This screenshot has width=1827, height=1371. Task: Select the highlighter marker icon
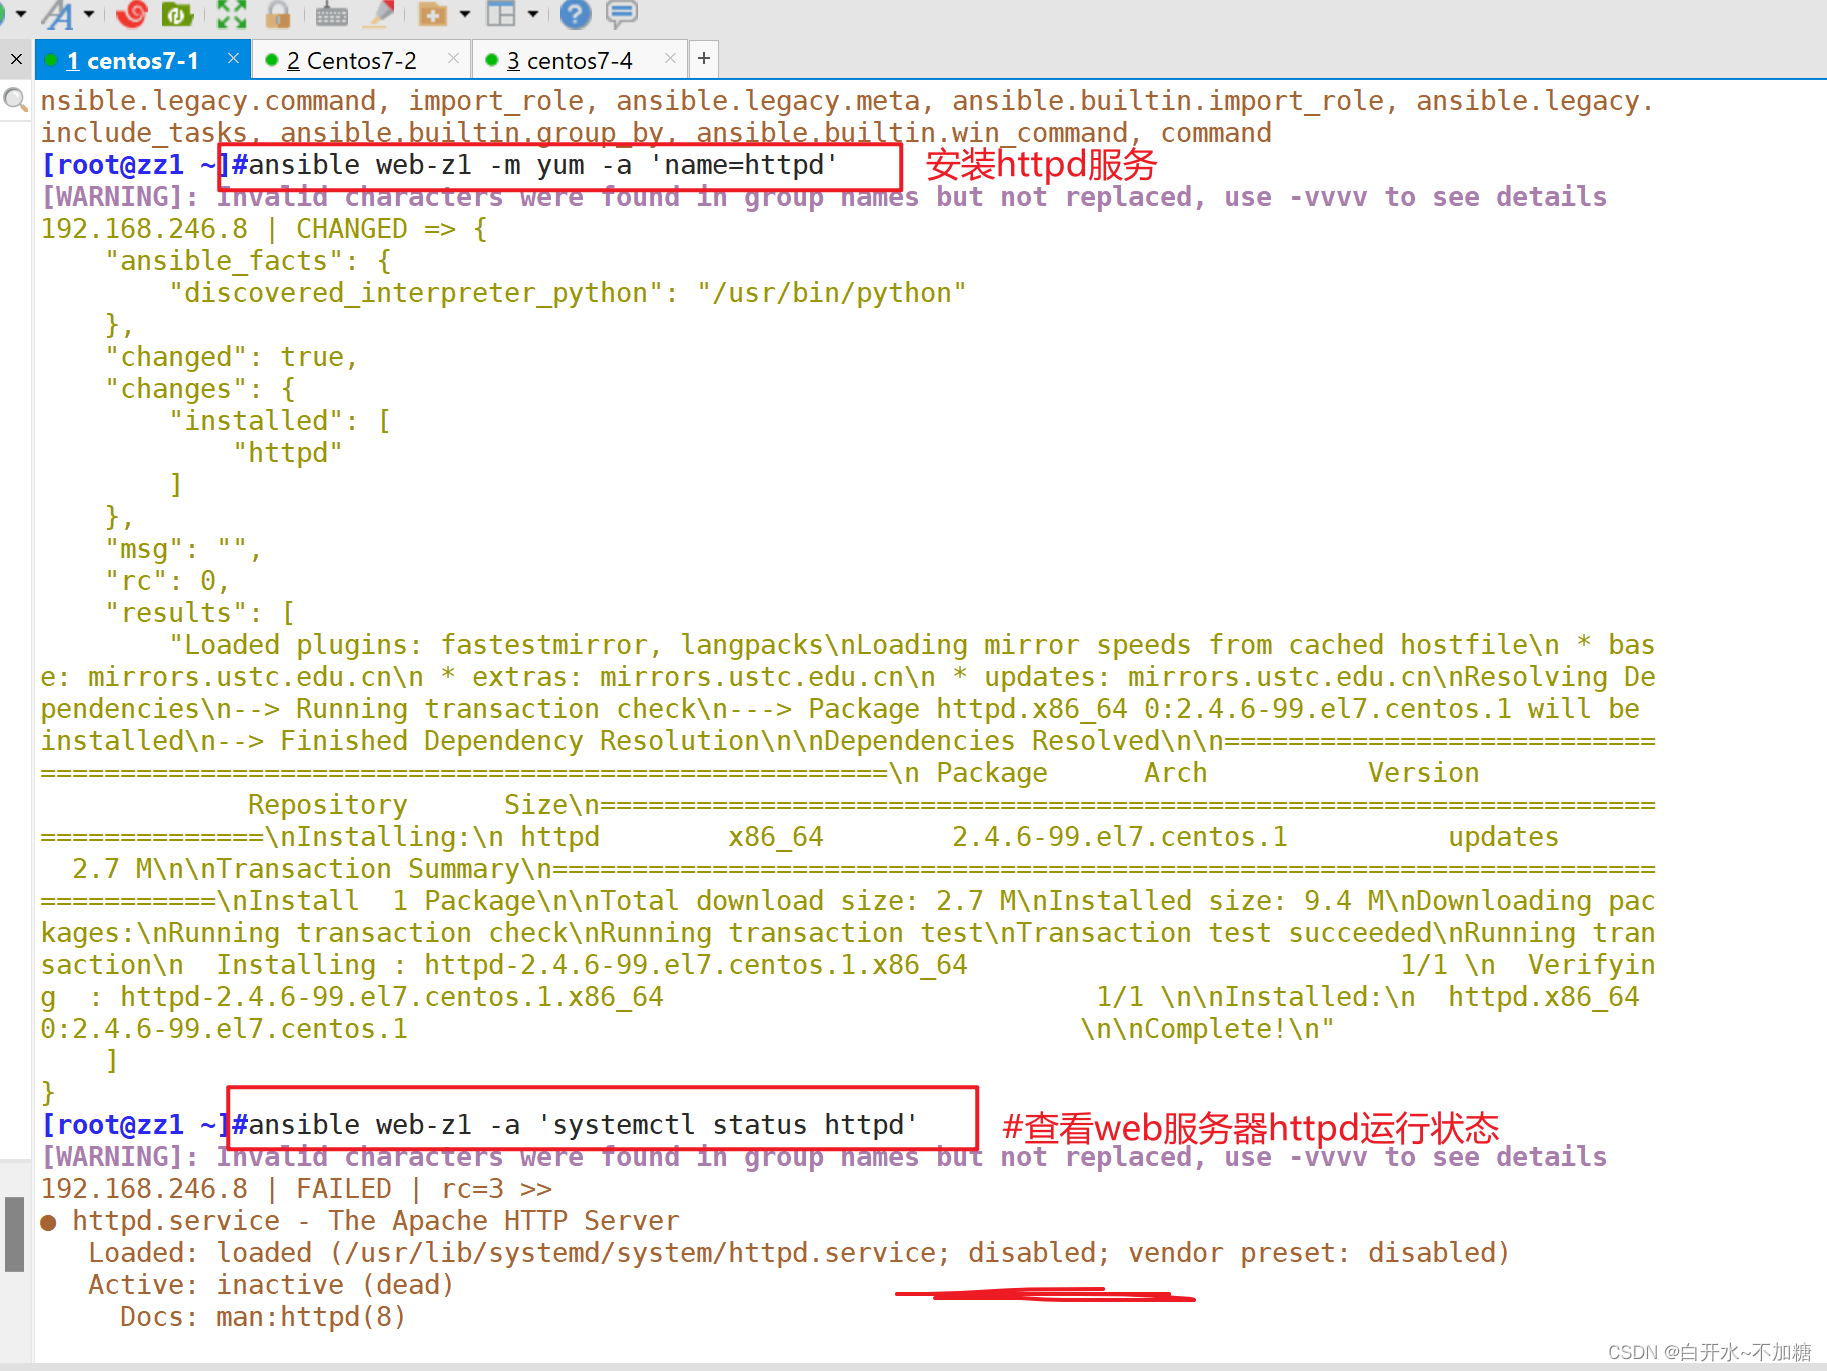tap(380, 14)
